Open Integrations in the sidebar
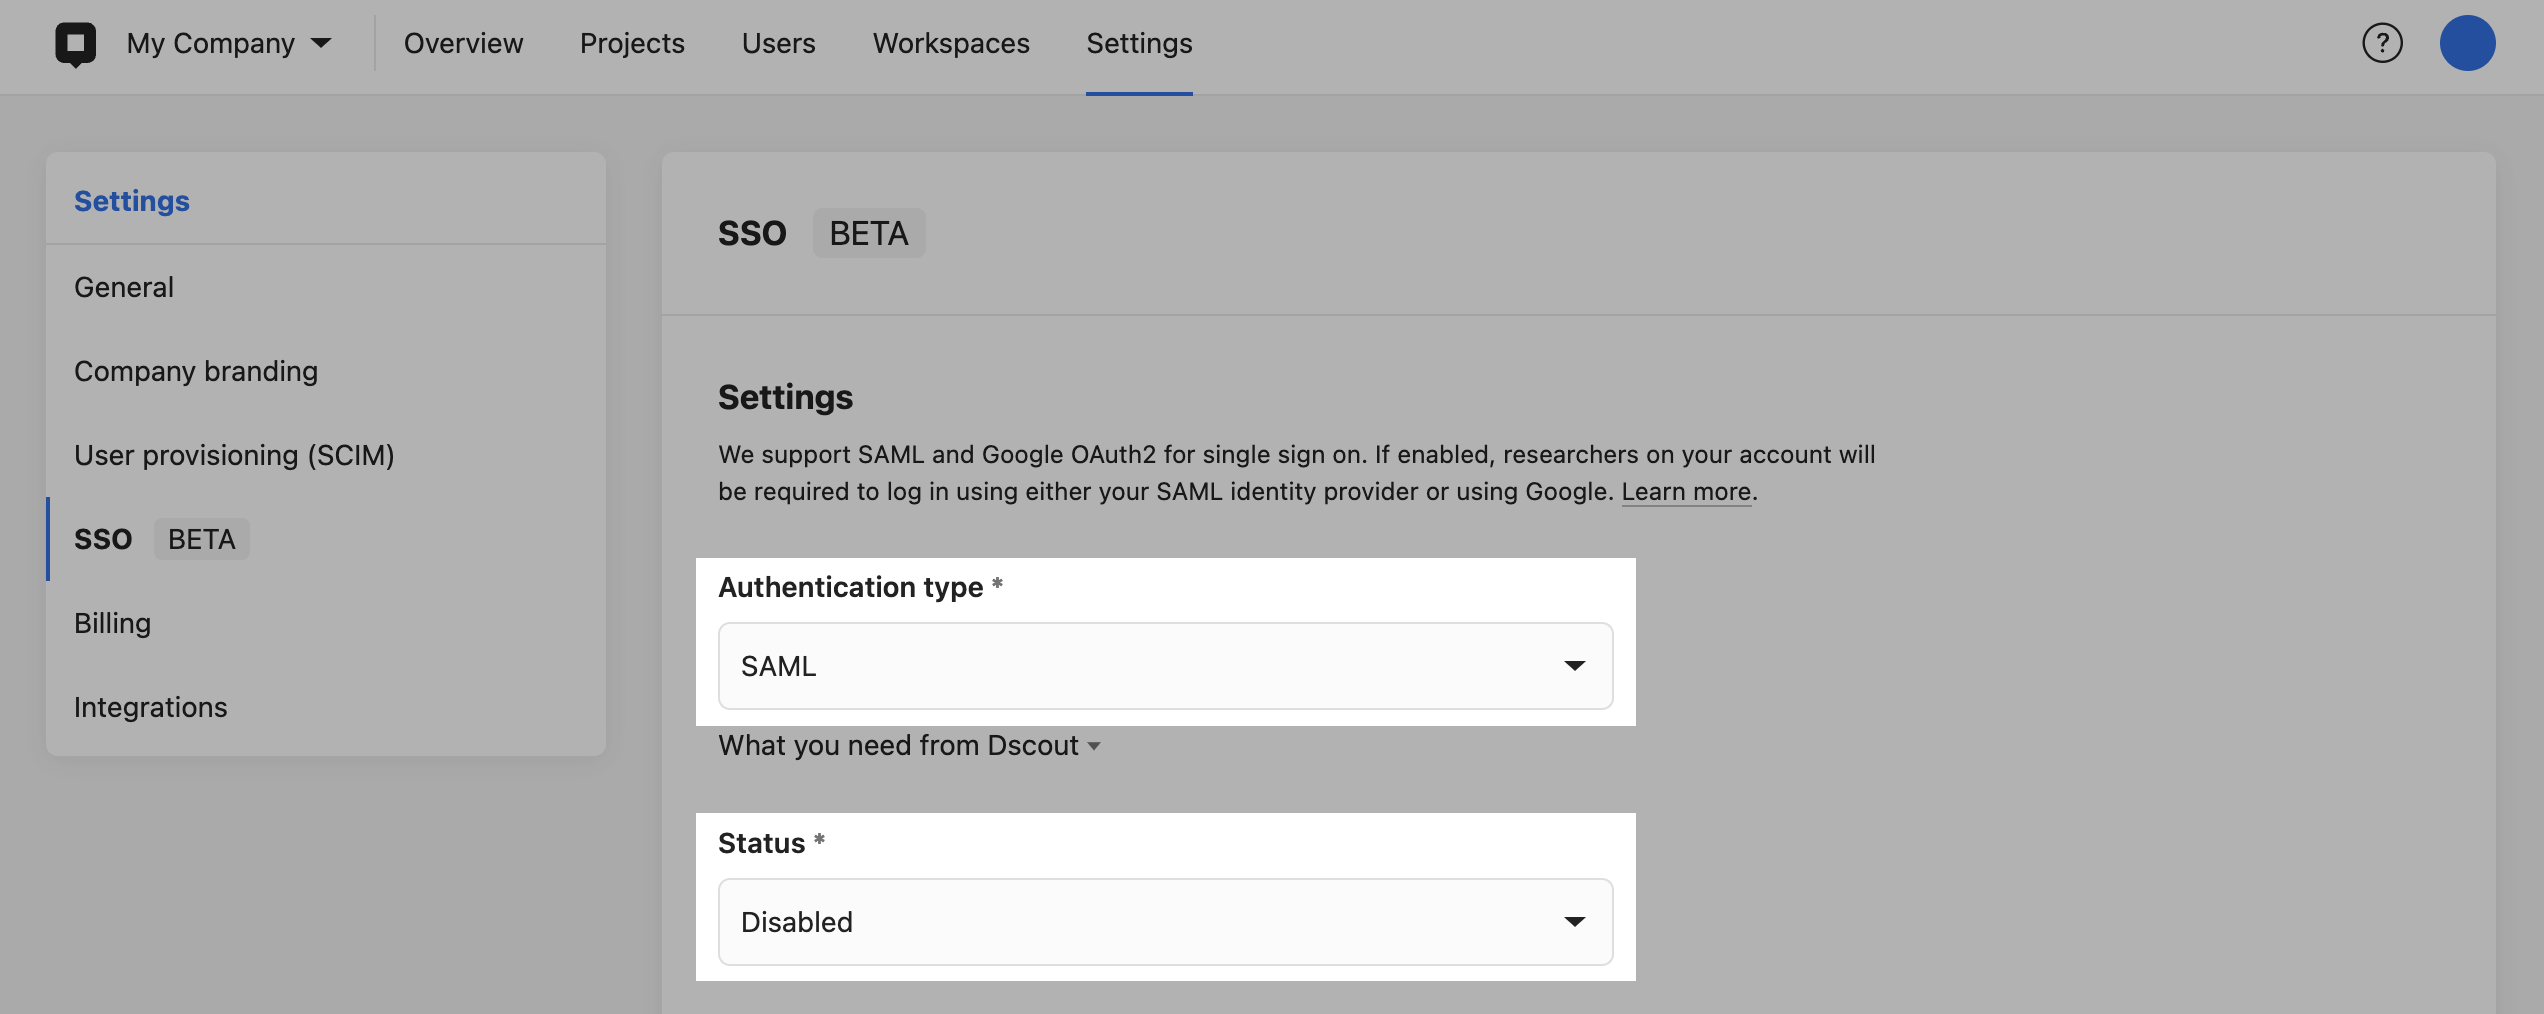 (326, 707)
